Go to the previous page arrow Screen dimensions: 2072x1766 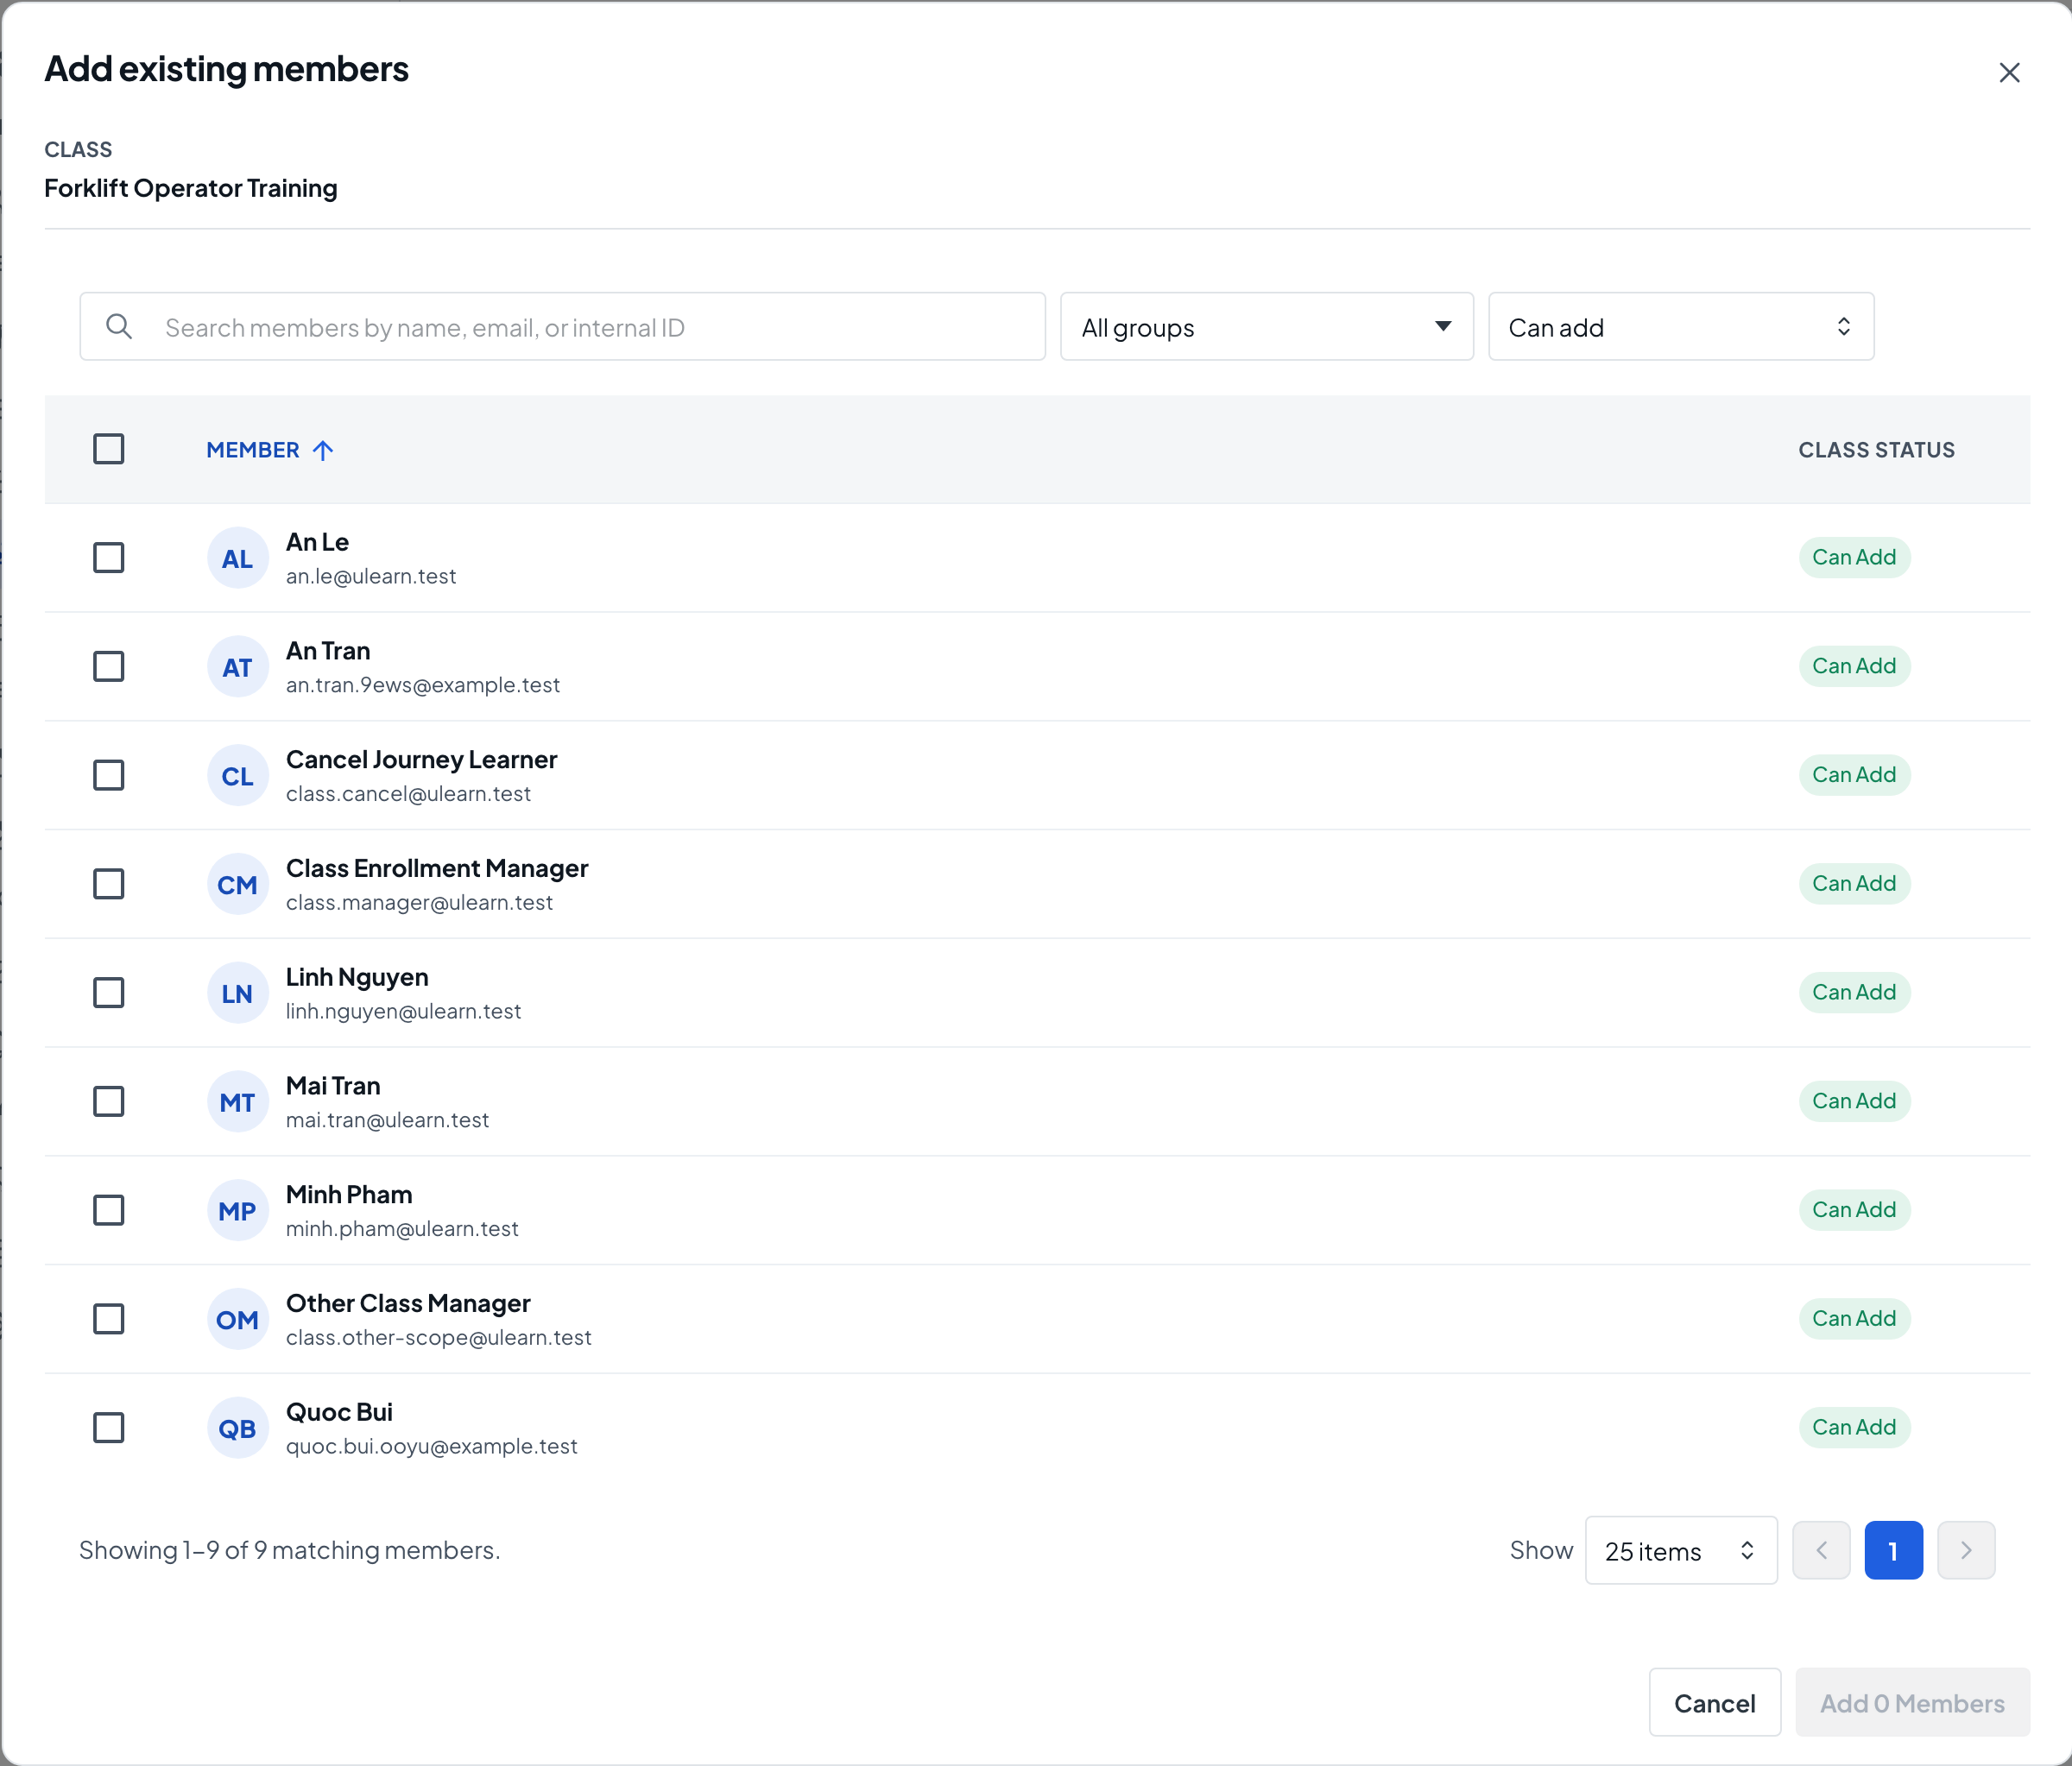1821,1550
